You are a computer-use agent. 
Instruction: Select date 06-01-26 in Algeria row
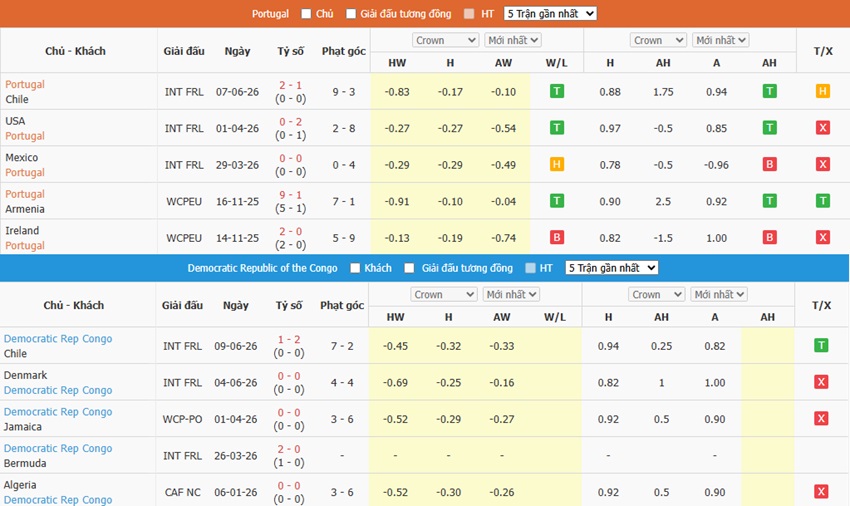[236, 492]
